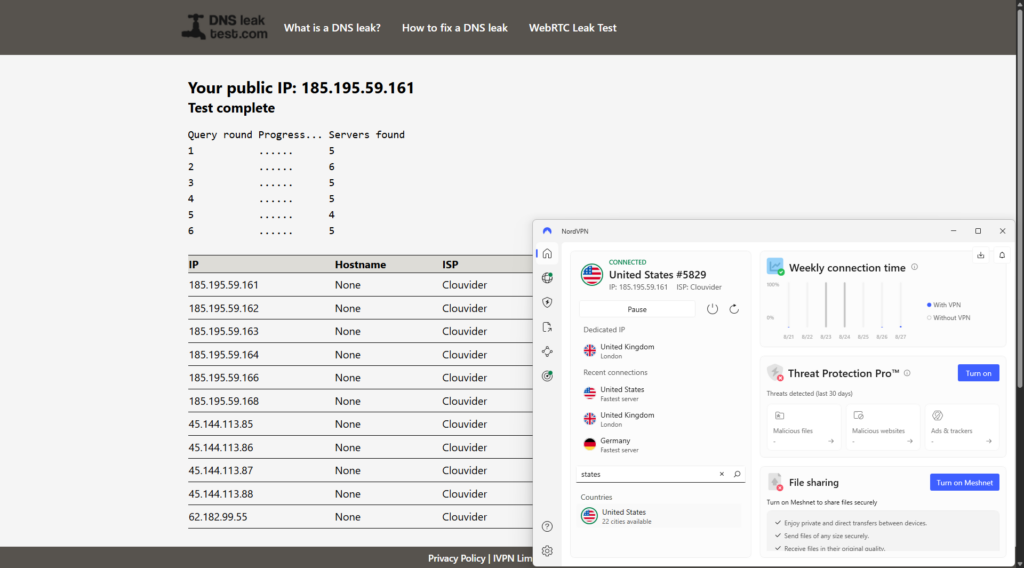
Task: Click IP cell 45.144.113.88
Action: [220, 494]
